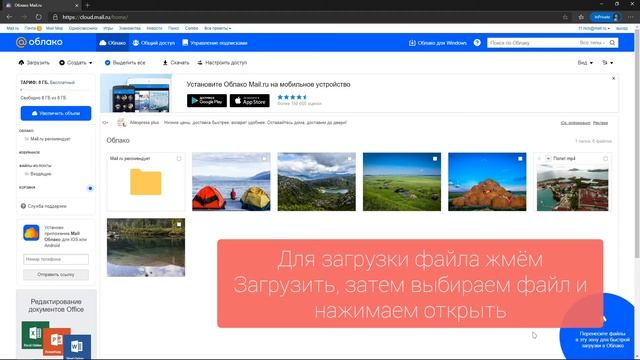Open the Вид view dropdown
Image resolution: width=640 pixels, height=360 pixels.
(585, 62)
